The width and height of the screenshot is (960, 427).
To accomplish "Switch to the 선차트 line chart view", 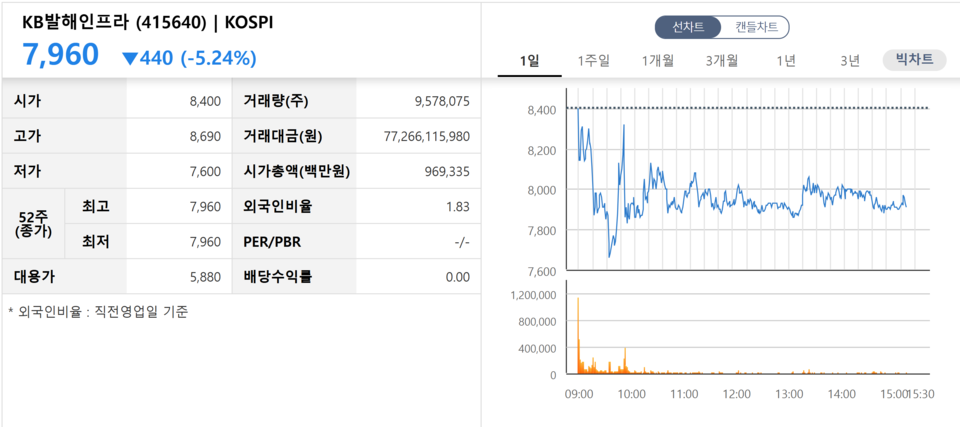I will pyautogui.click(x=688, y=28).
